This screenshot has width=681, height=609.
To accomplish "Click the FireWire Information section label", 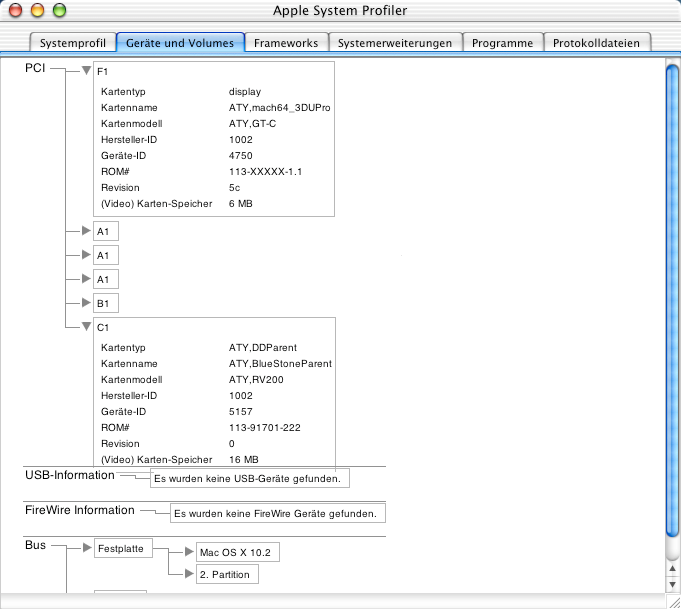I will click(80, 510).
